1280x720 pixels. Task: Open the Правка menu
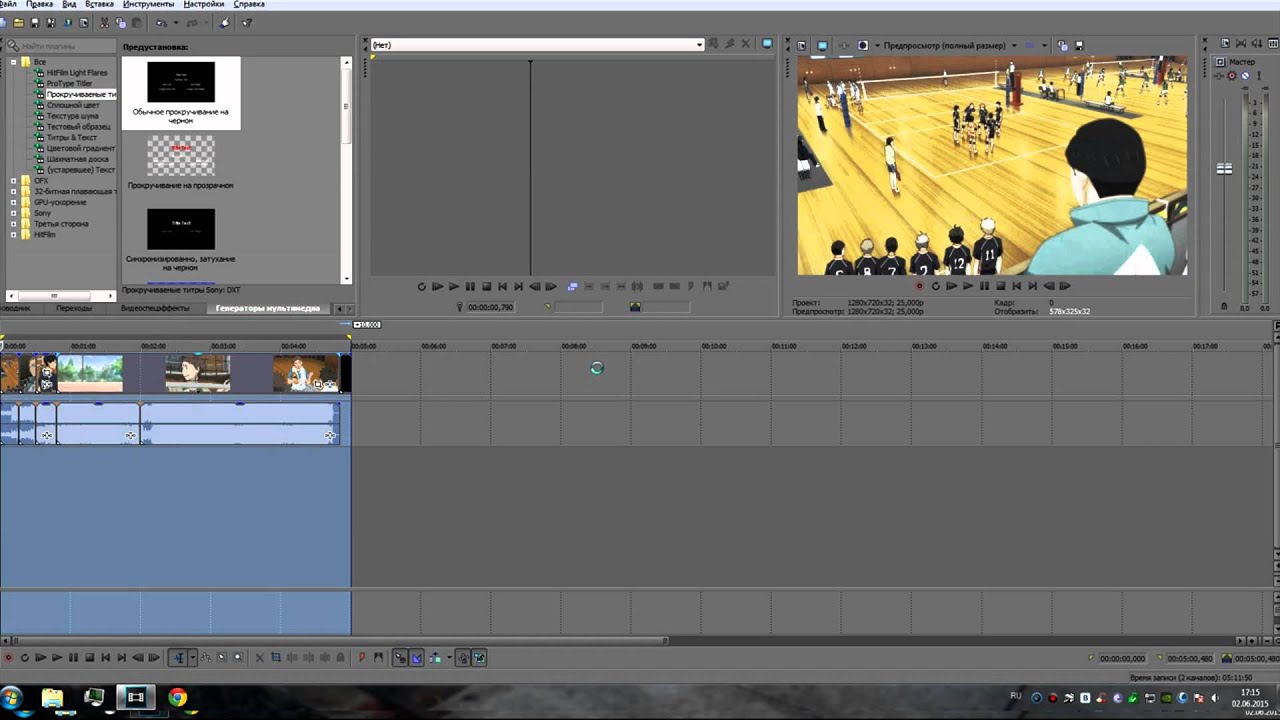coord(40,4)
